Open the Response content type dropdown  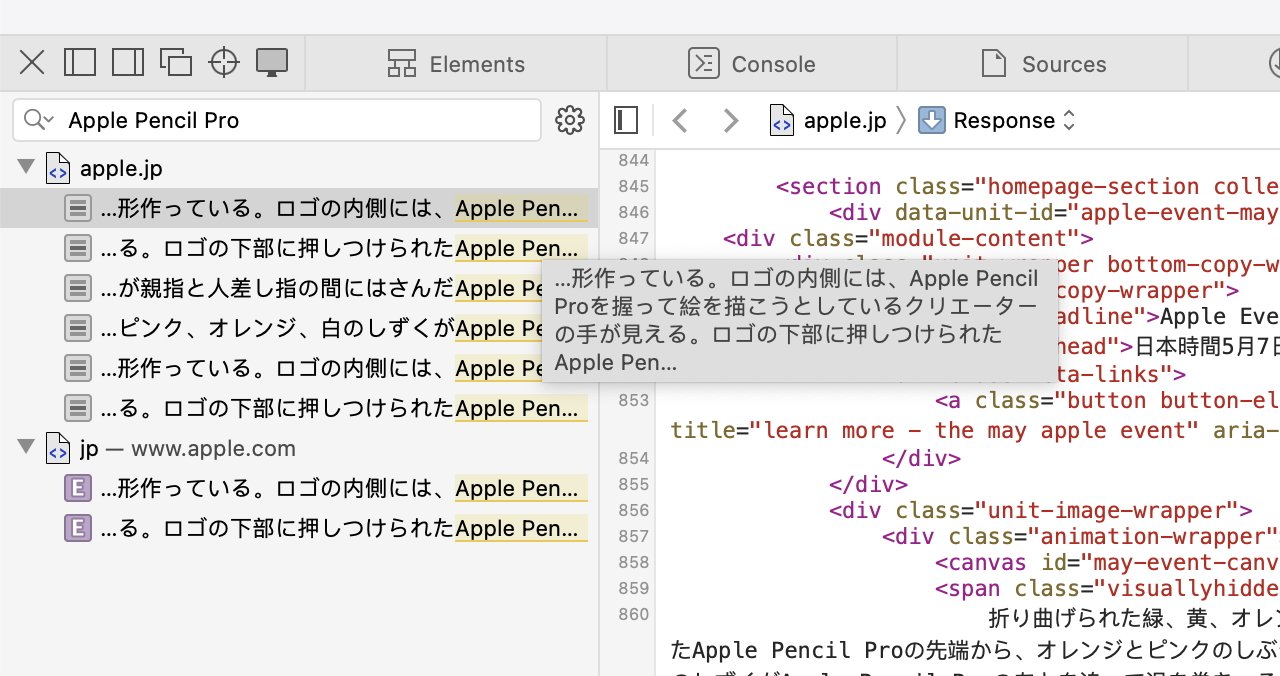[x=1069, y=120]
